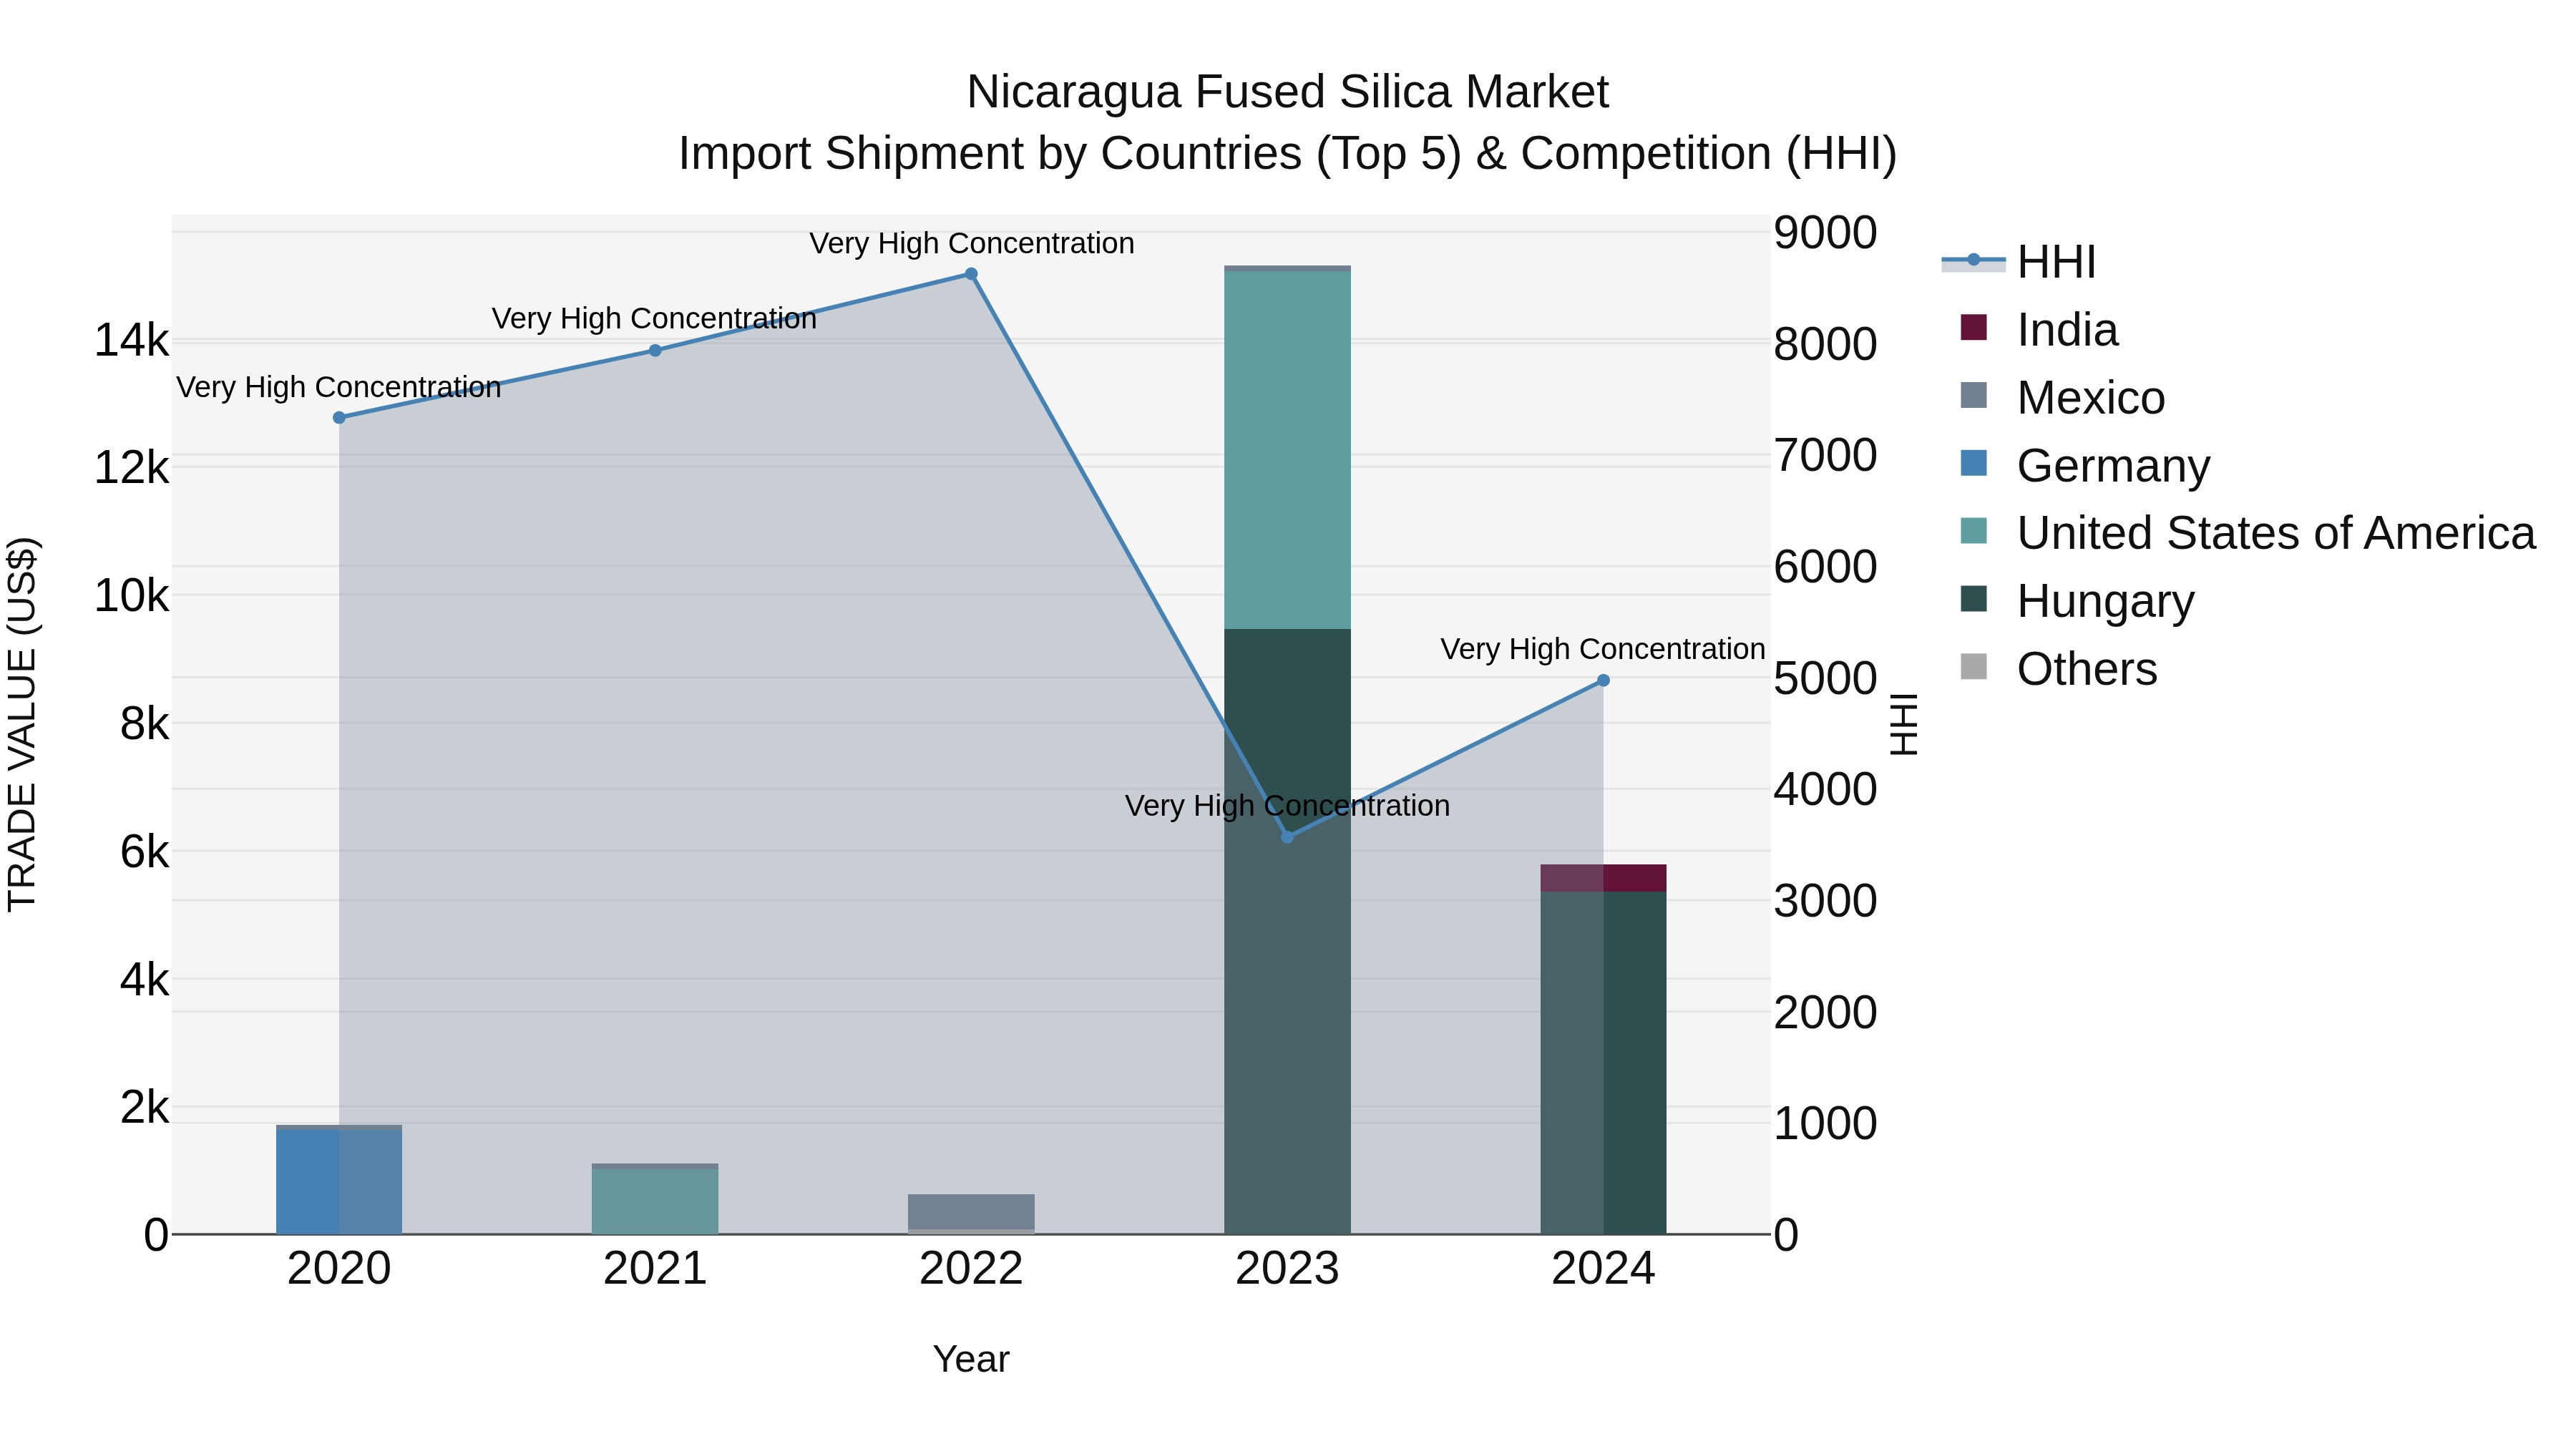2576x1449 pixels.
Task: Click the 7000 right-axis tick label
Action: [1826, 456]
